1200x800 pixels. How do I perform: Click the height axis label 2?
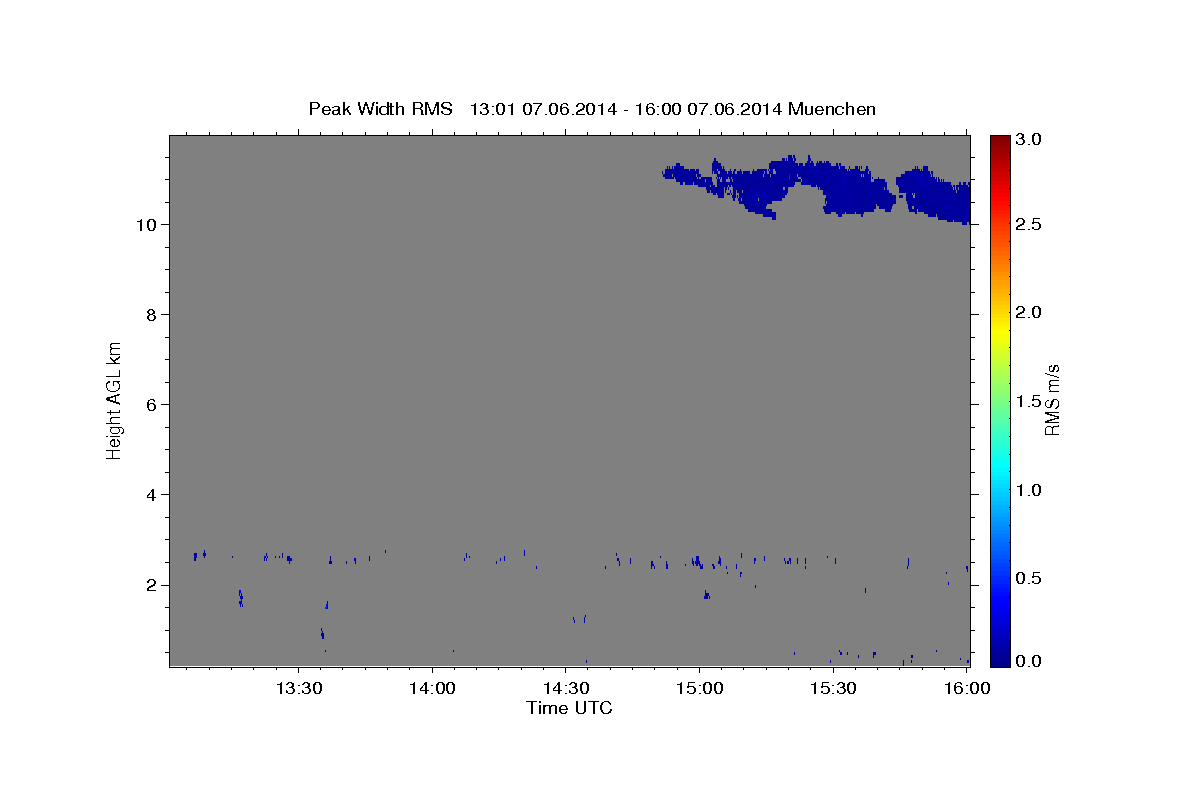pyautogui.click(x=150, y=585)
